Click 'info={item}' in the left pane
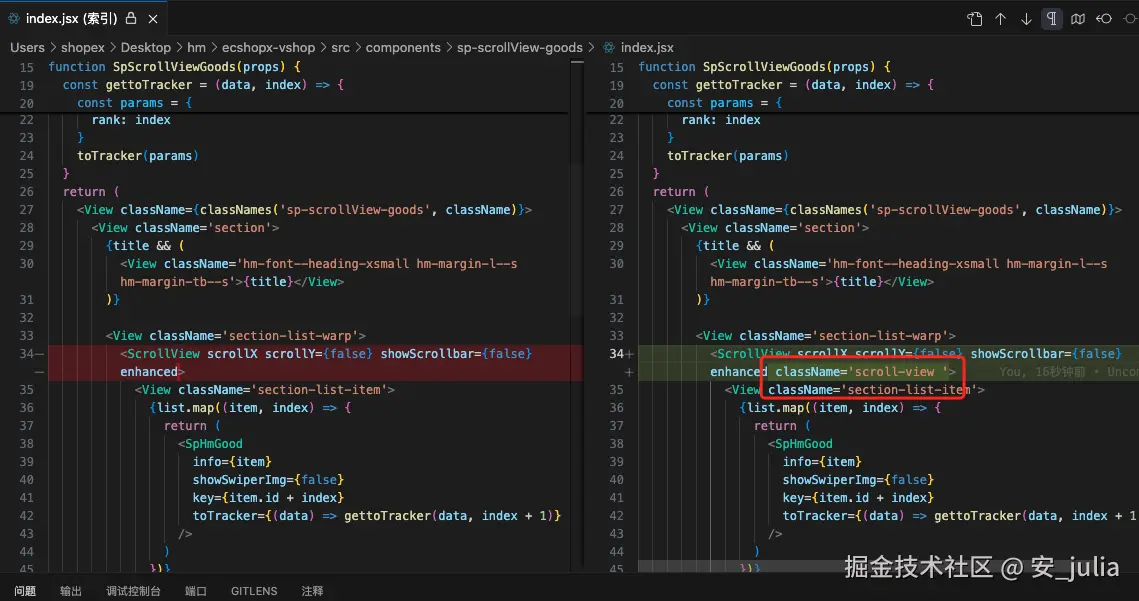Image resolution: width=1139 pixels, height=601 pixels. pyautogui.click(x=232, y=461)
